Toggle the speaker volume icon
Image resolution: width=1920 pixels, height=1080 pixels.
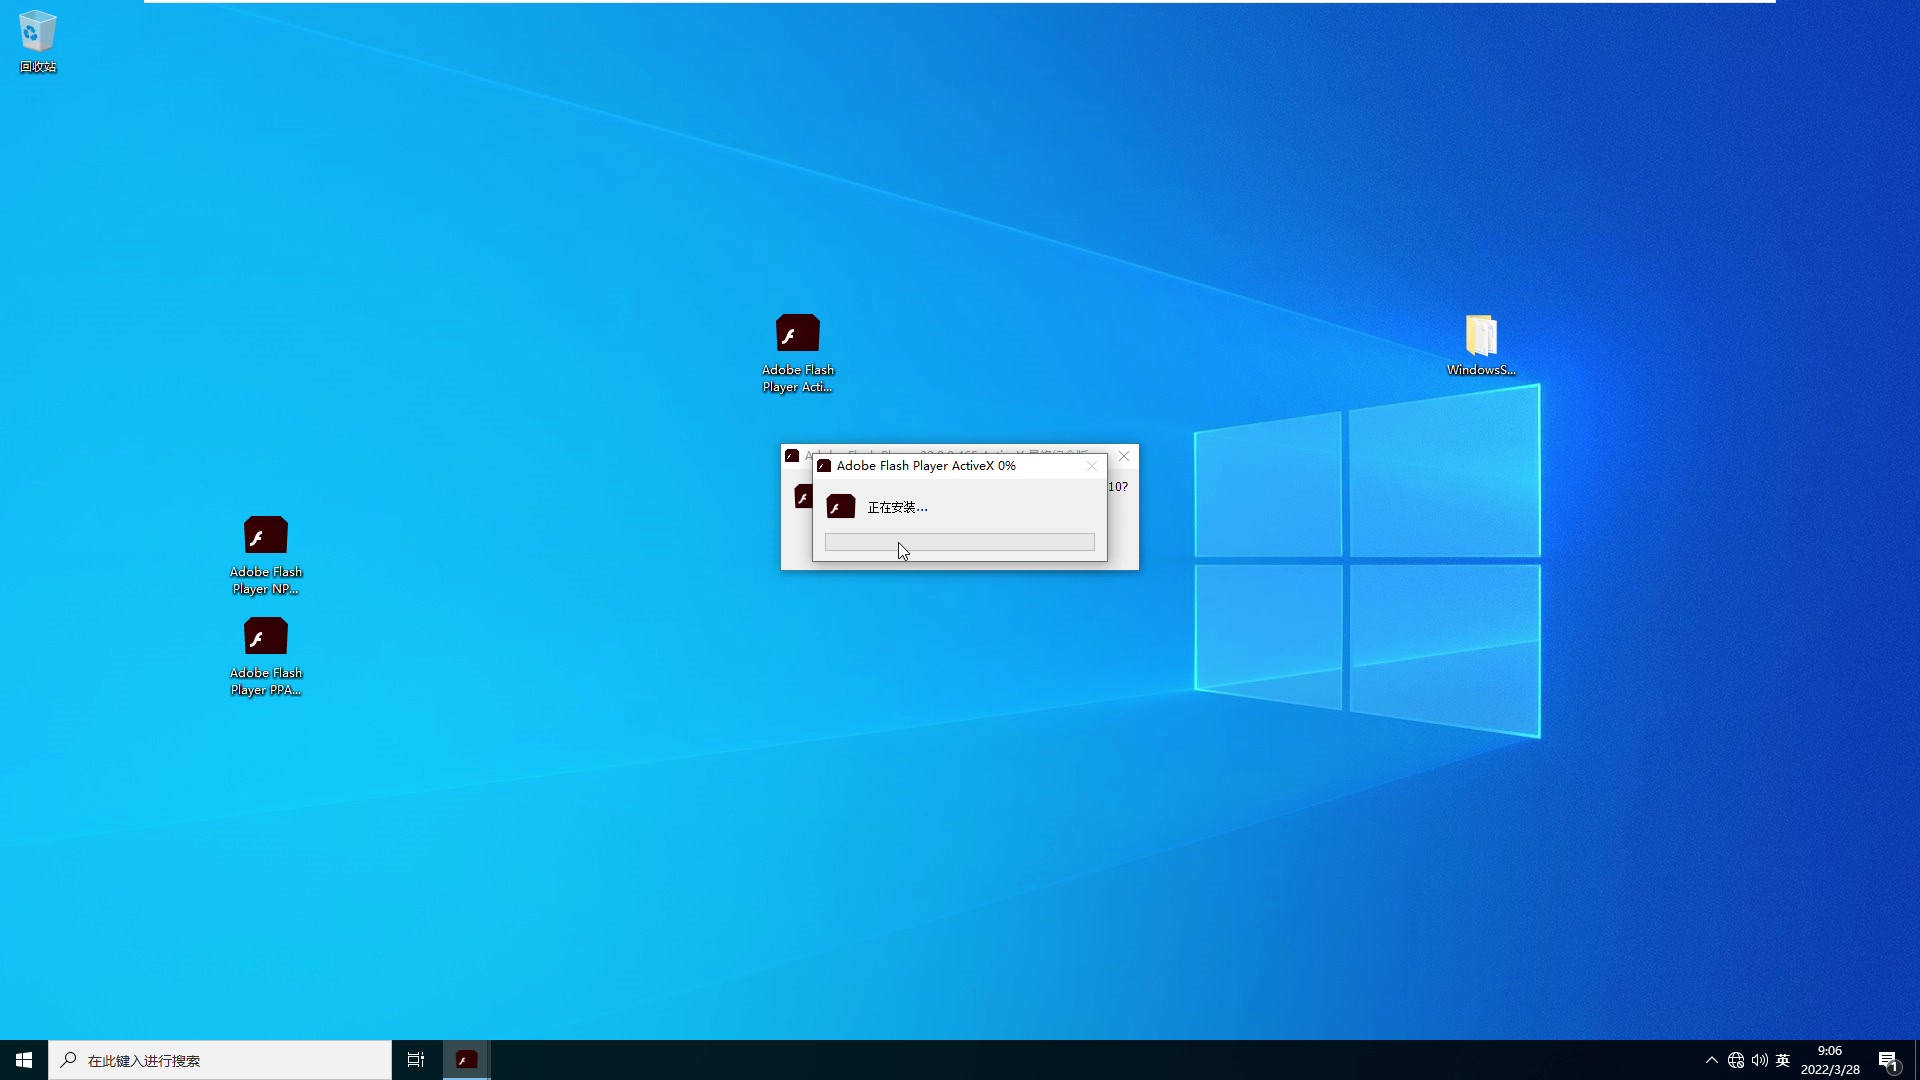(1759, 1059)
